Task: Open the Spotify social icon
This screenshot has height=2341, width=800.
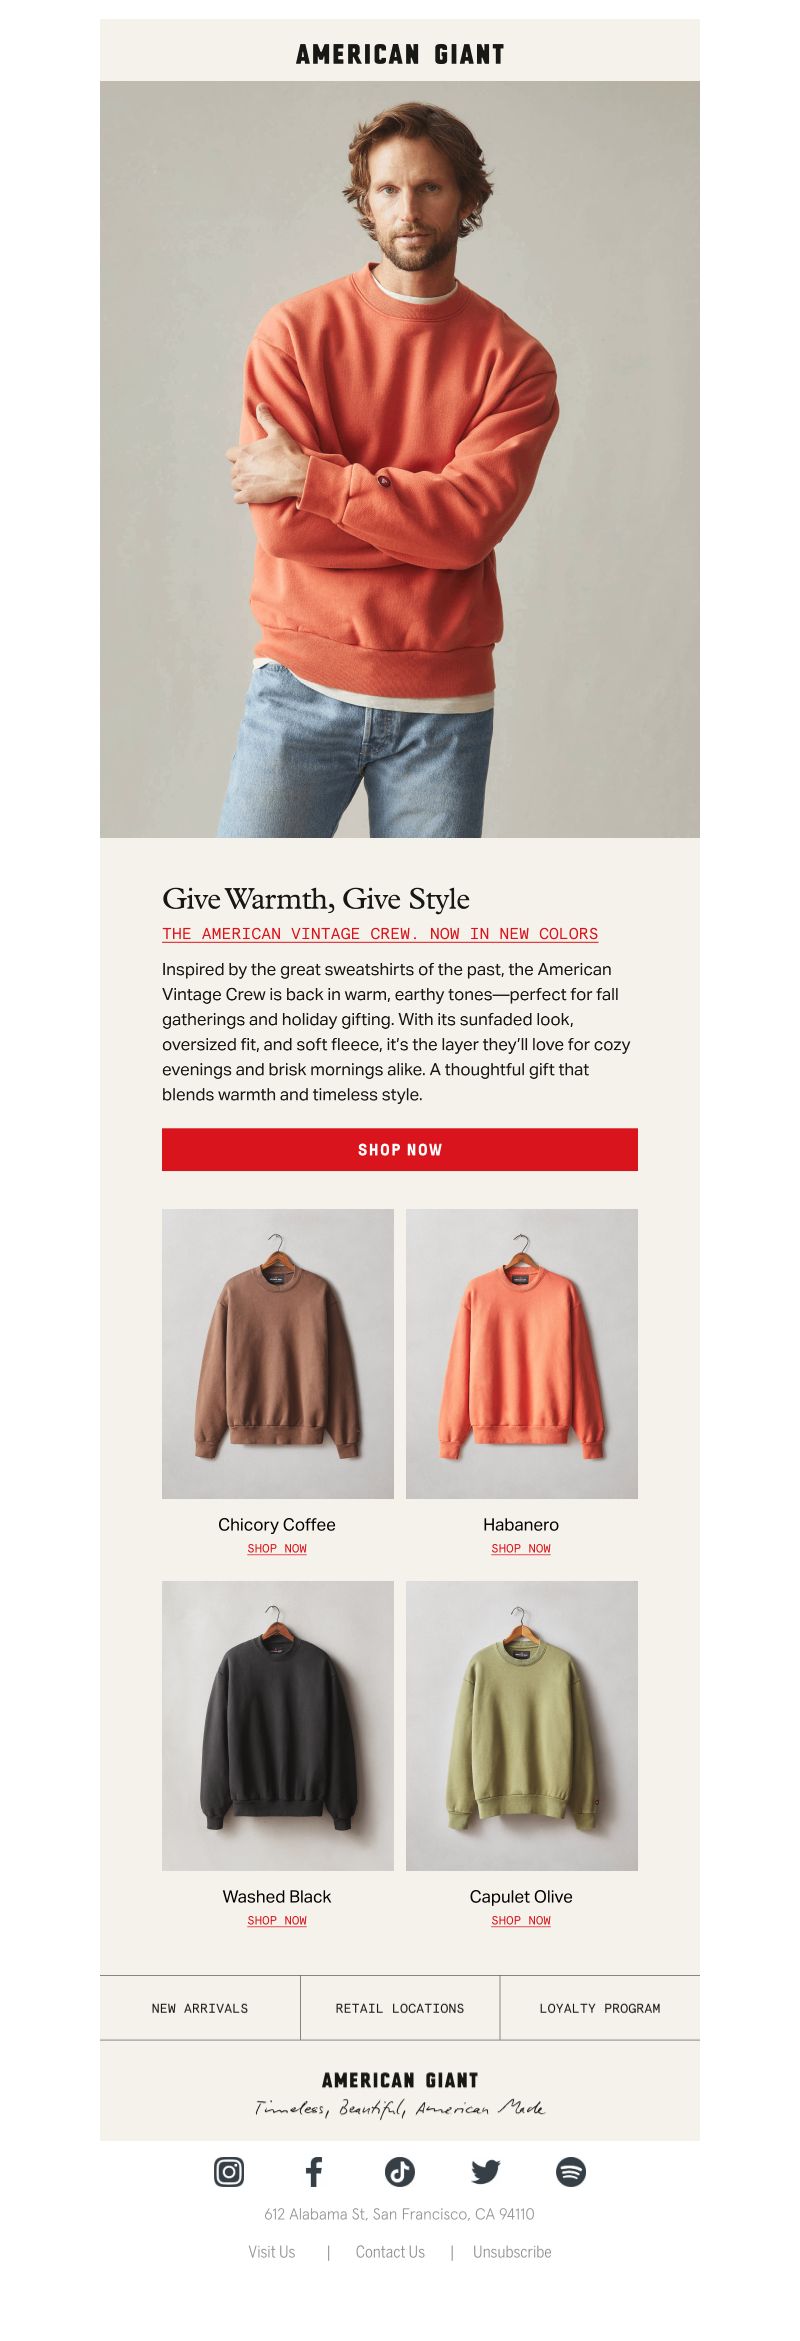Action: point(571,2171)
